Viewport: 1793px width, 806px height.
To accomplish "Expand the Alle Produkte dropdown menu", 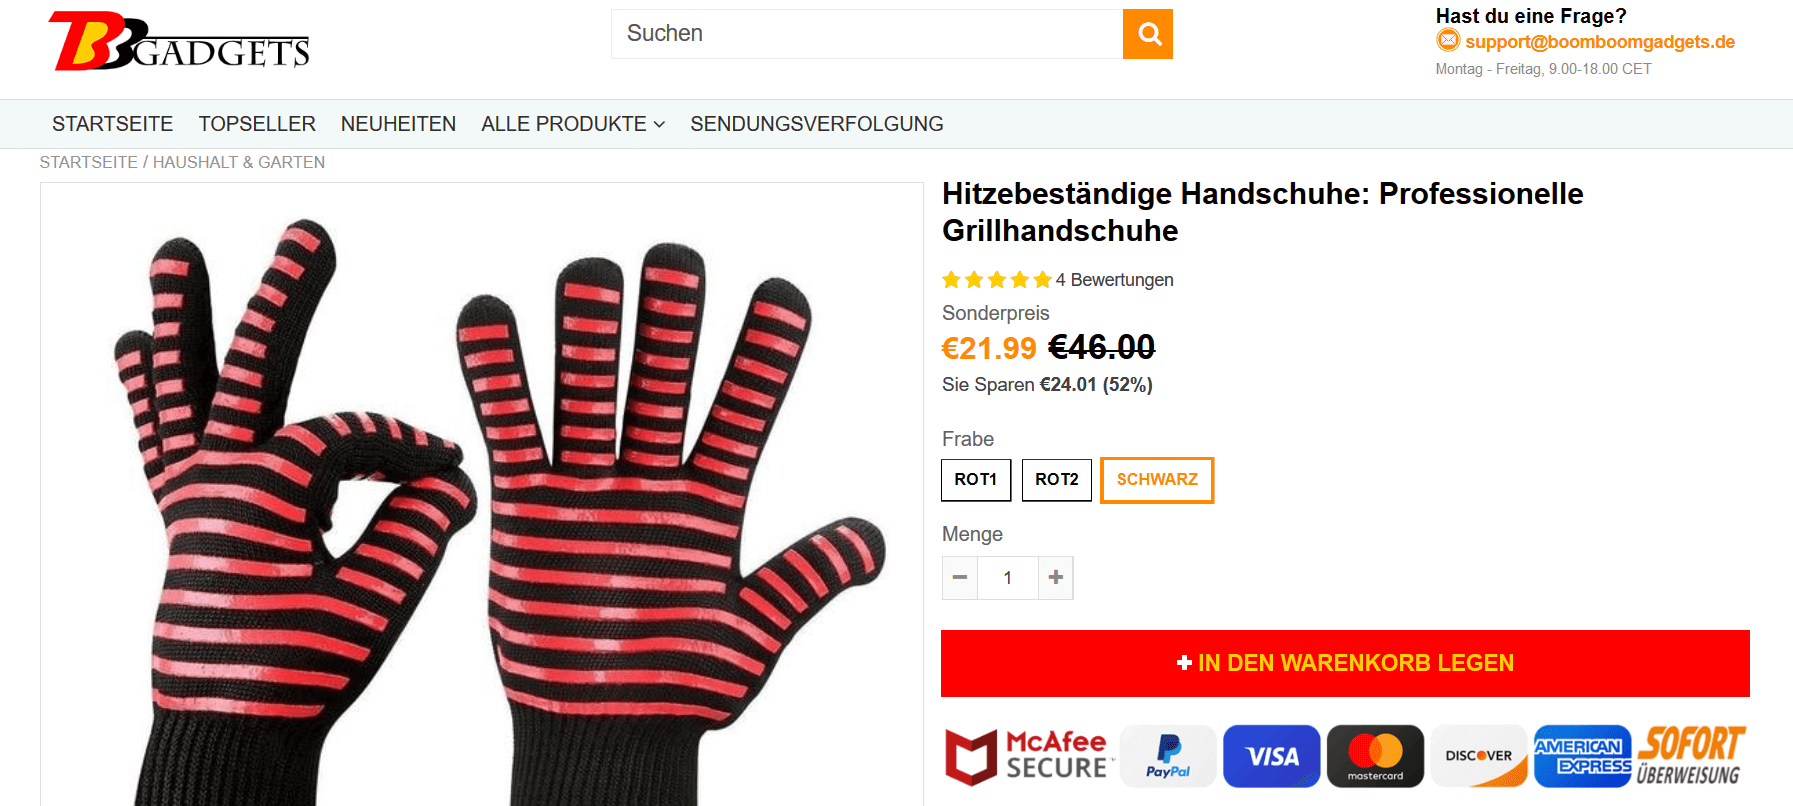I will tap(573, 124).
